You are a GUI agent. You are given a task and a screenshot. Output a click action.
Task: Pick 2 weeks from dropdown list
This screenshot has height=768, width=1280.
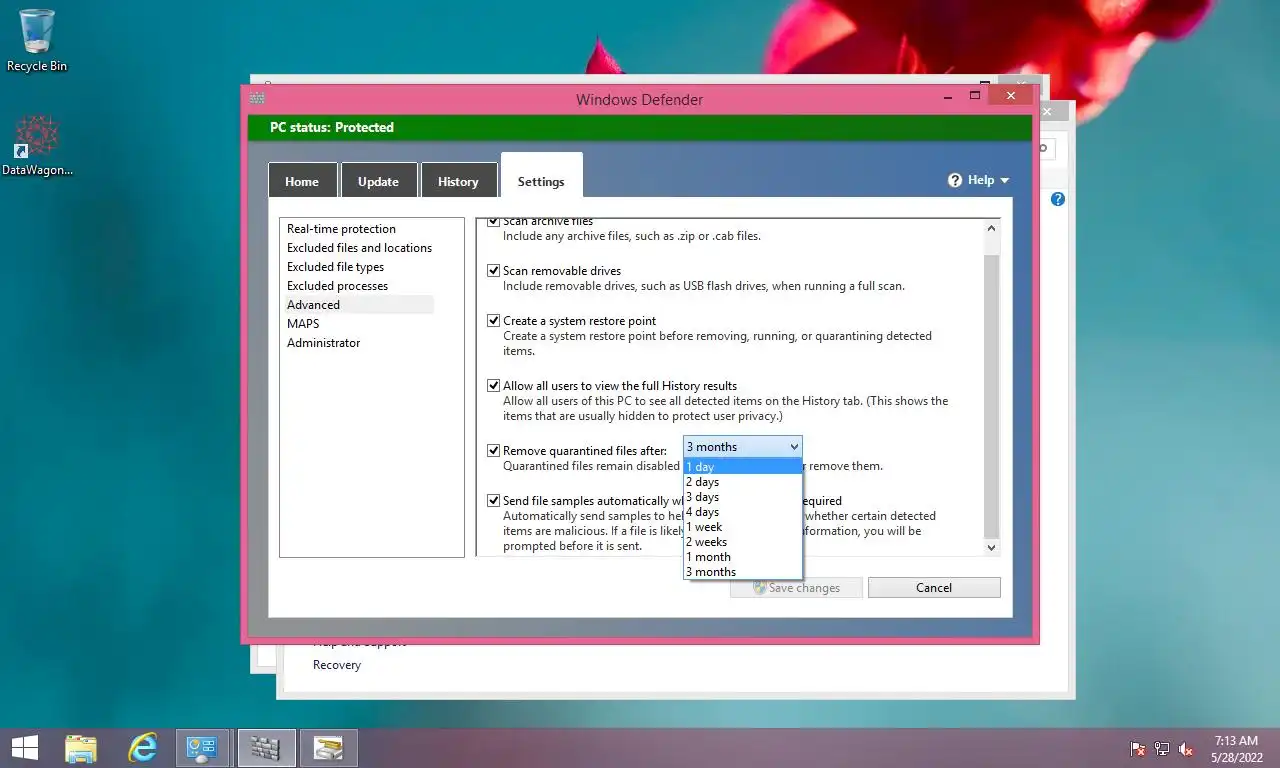[742, 542]
